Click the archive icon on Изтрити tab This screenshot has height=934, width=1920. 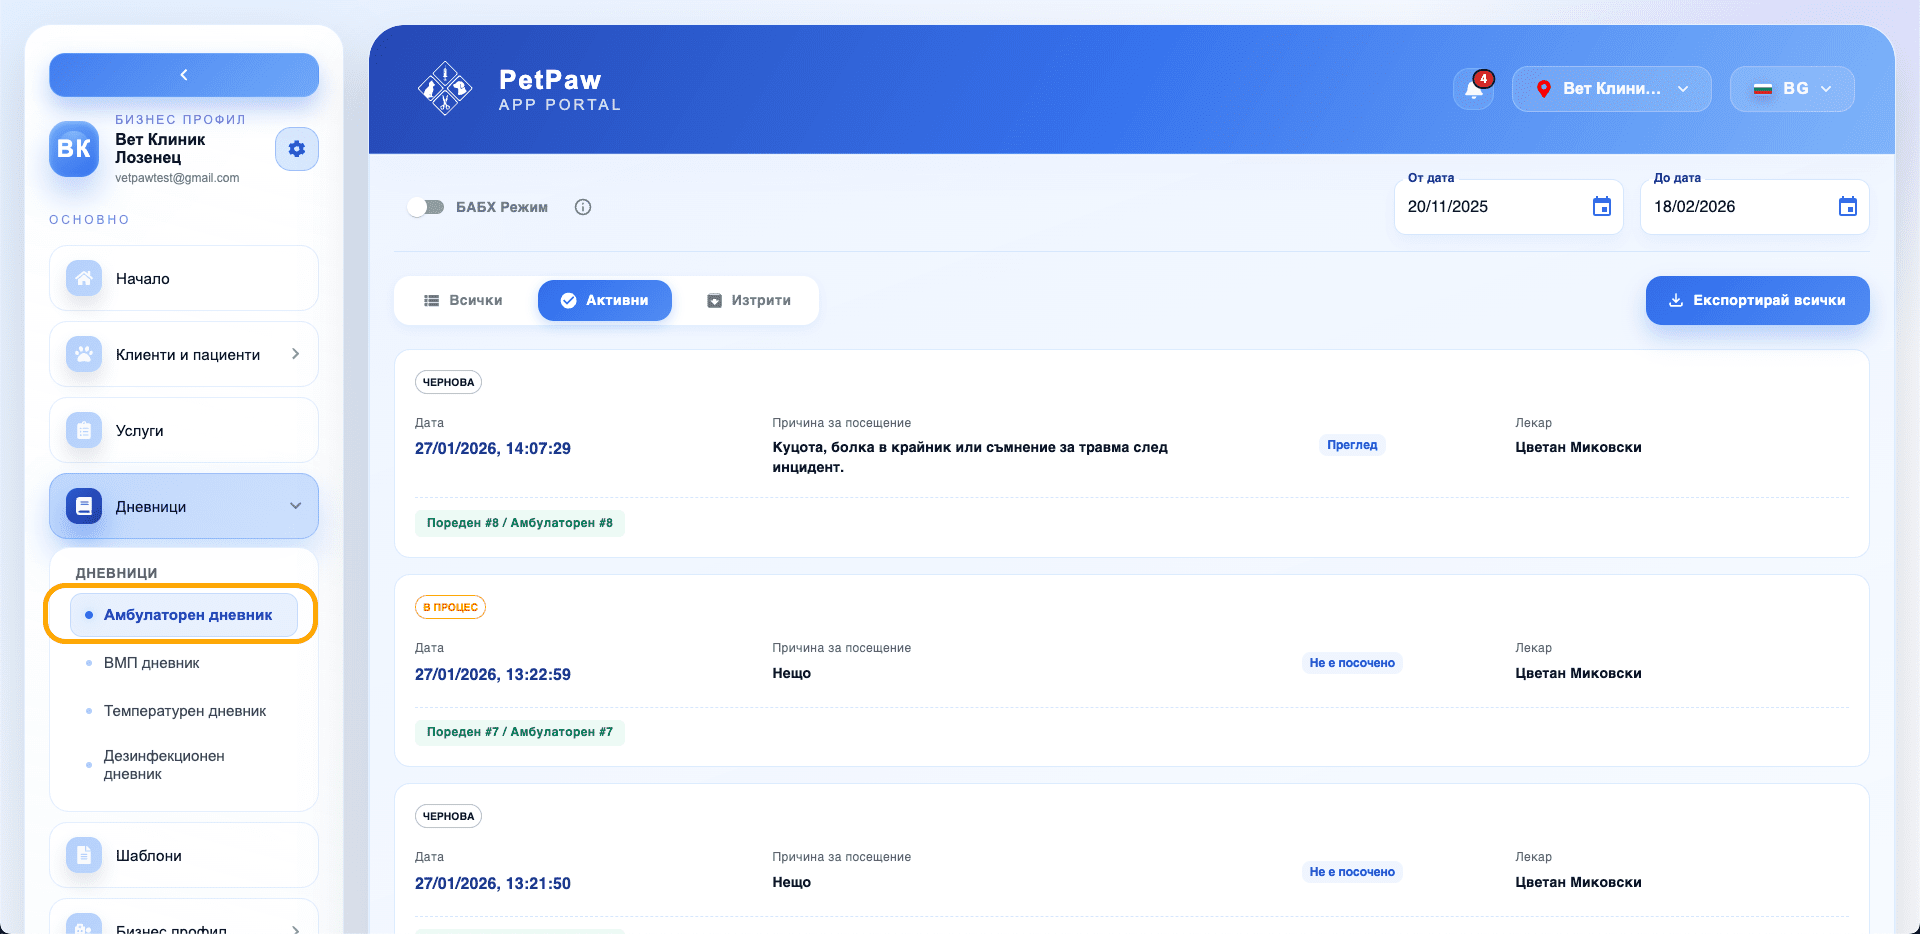pyautogui.click(x=714, y=300)
